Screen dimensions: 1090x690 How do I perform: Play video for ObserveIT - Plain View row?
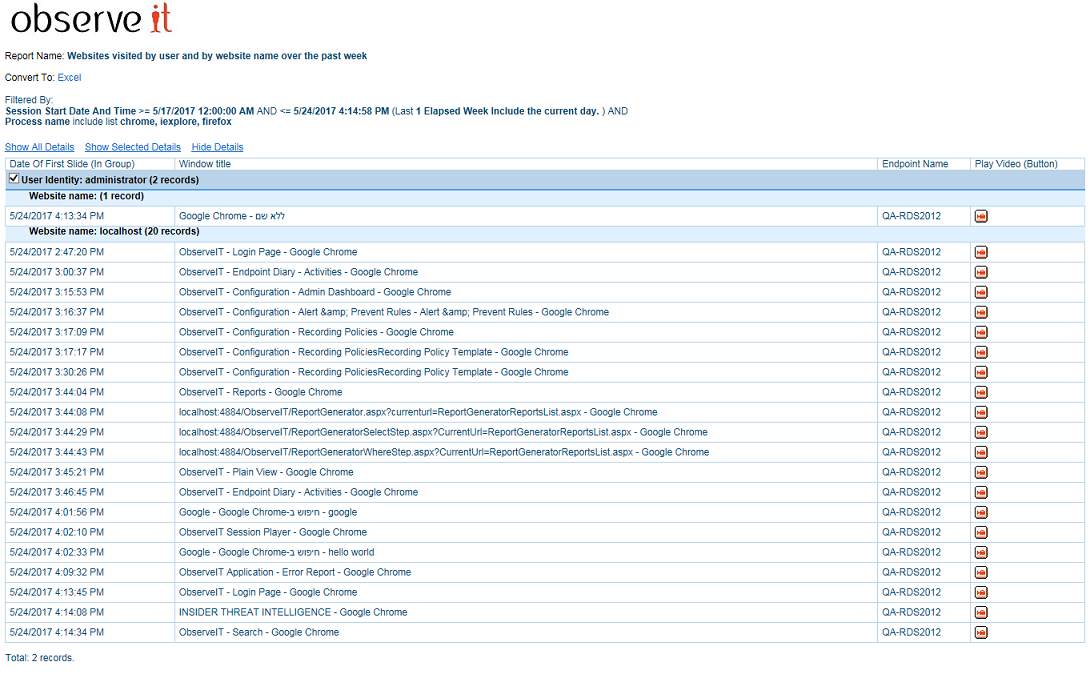[x=981, y=473]
